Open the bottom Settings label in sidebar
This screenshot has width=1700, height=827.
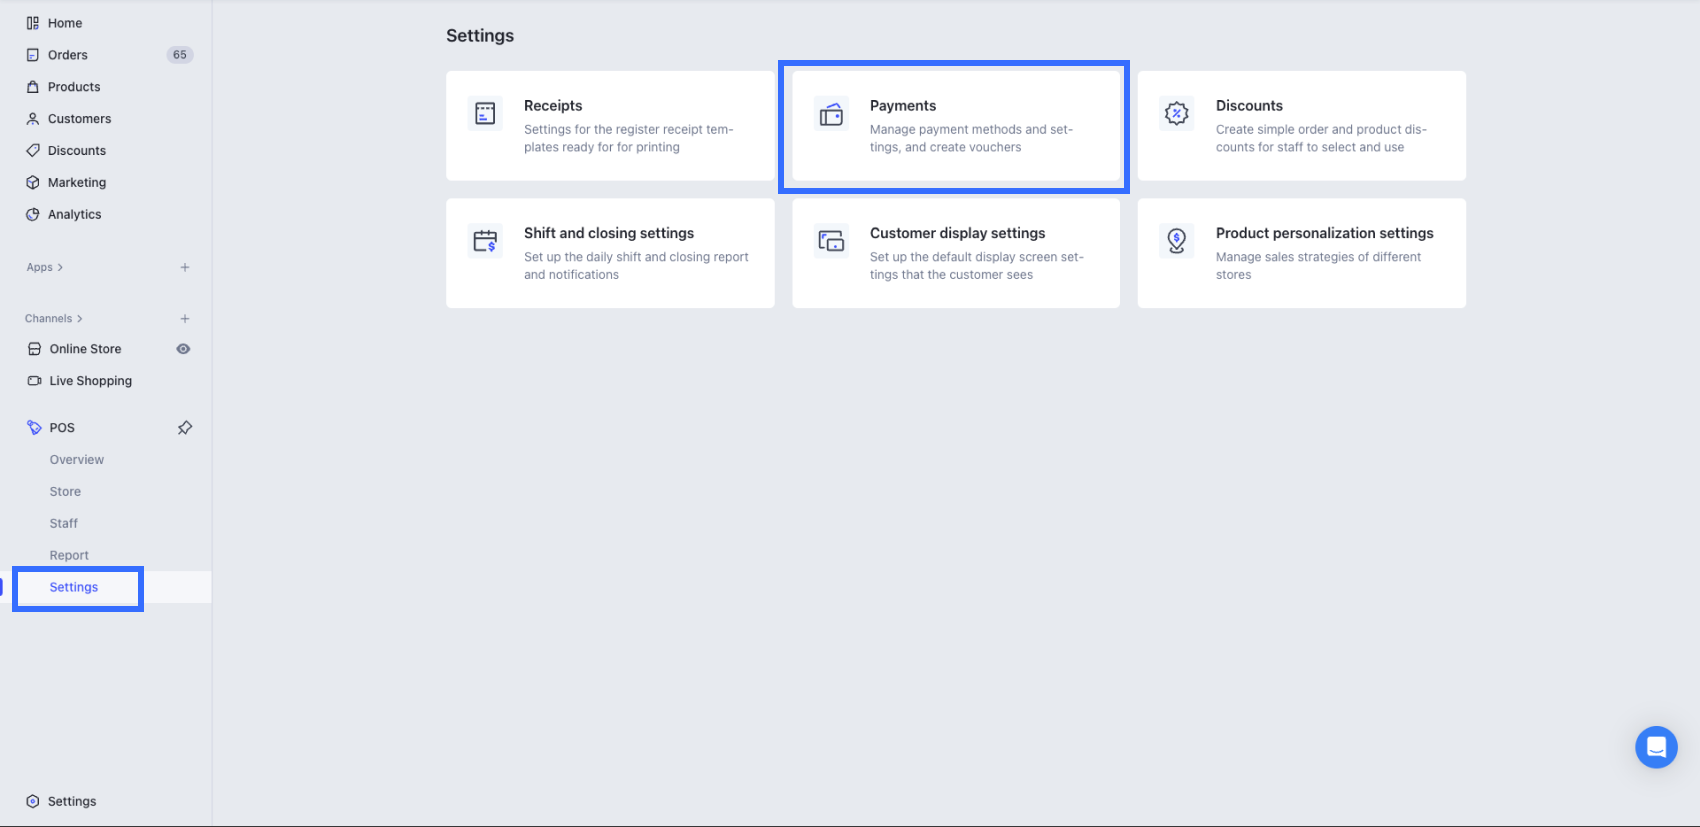[72, 802]
